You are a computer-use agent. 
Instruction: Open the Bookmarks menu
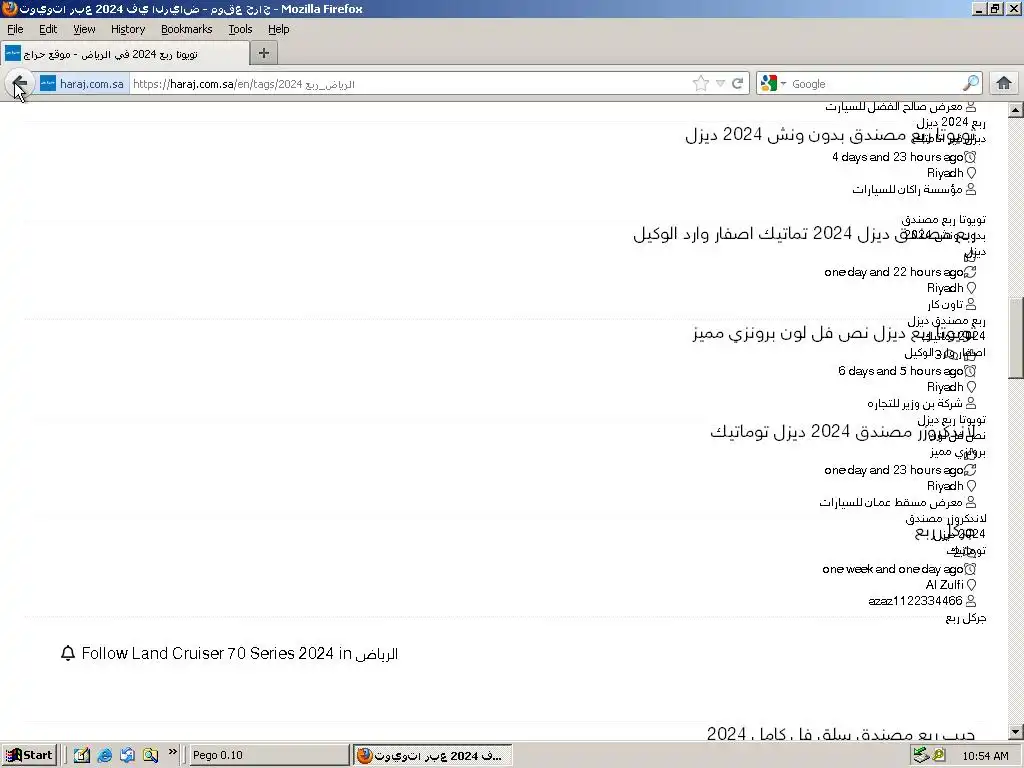187,29
